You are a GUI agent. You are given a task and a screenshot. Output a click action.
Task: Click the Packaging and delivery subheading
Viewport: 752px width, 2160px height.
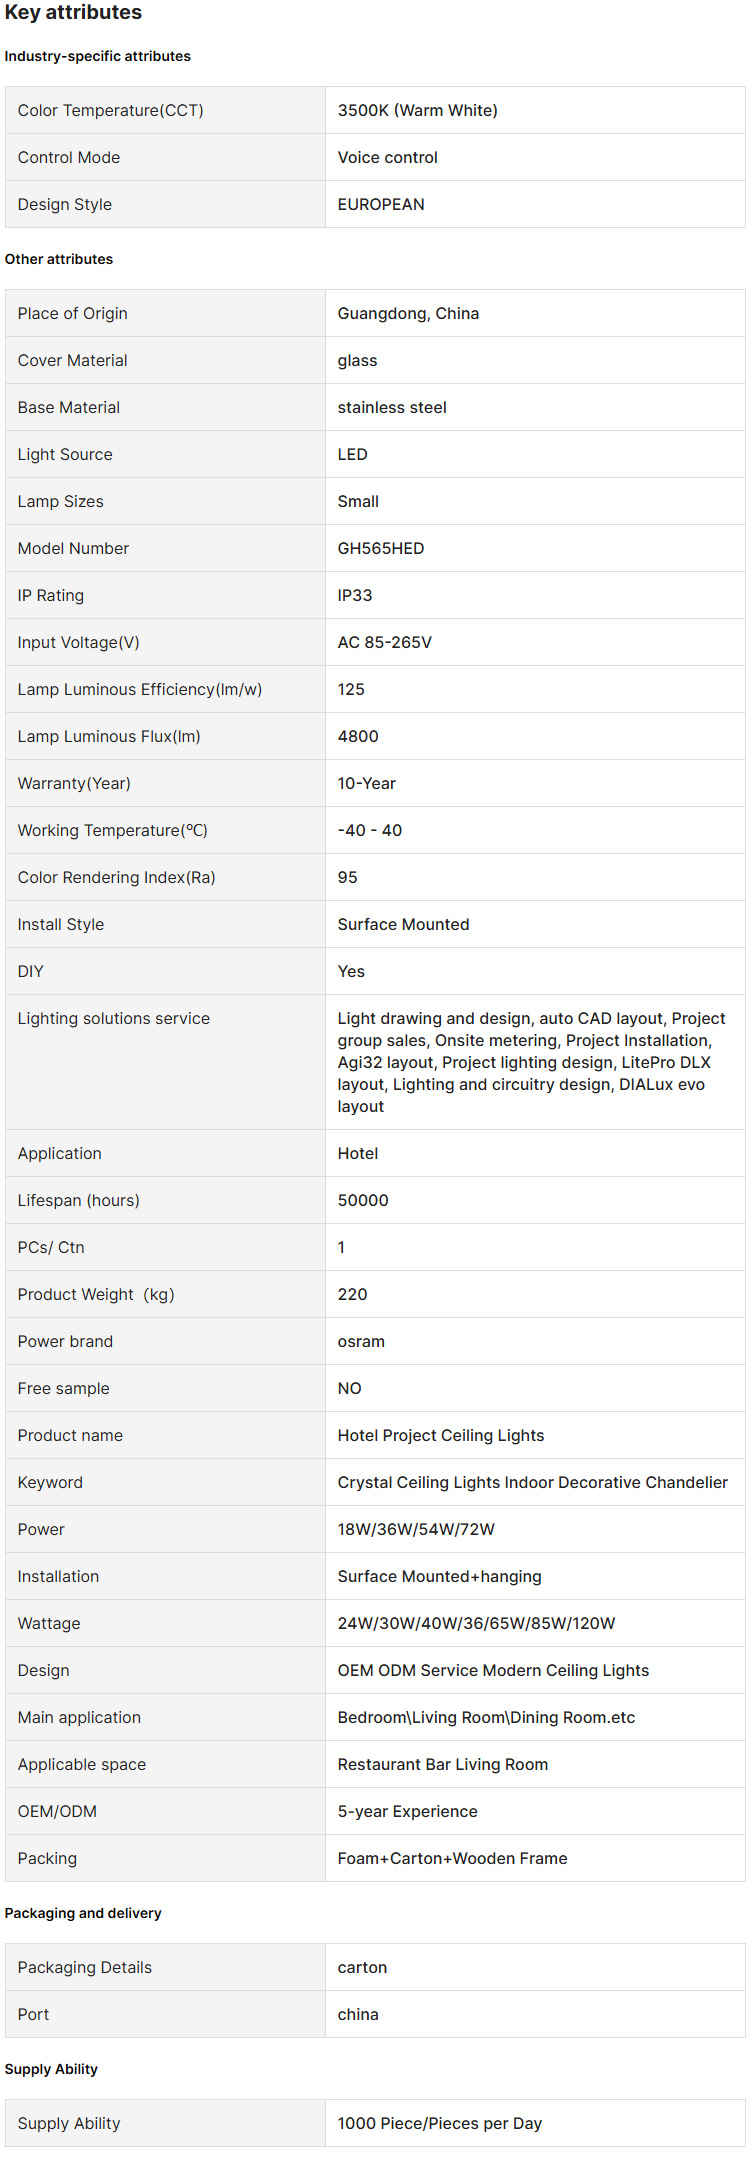pos(82,1913)
